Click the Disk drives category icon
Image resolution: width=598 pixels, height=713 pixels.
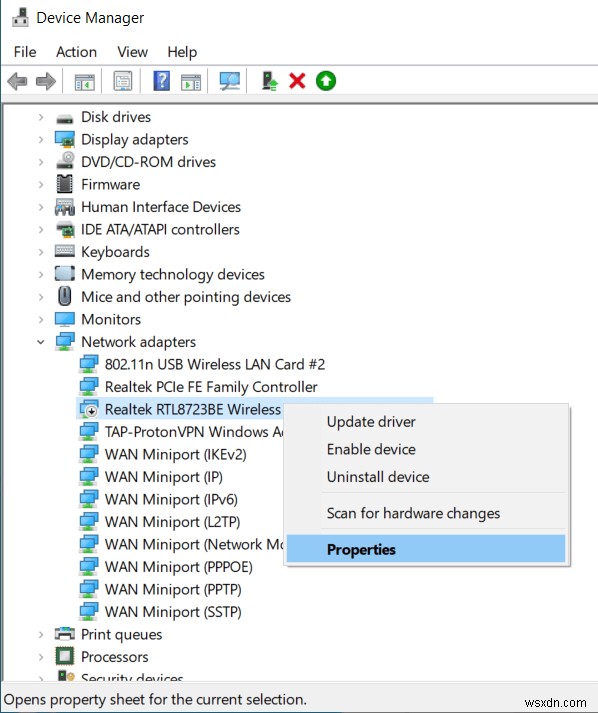tap(65, 118)
